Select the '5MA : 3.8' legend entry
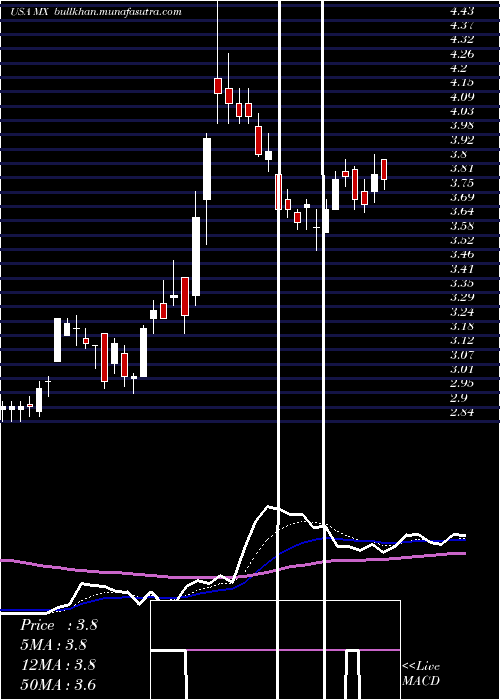Image resolution: width=500 pixels, height=700 pixels. pyautogui.click(x=53, y=645)
